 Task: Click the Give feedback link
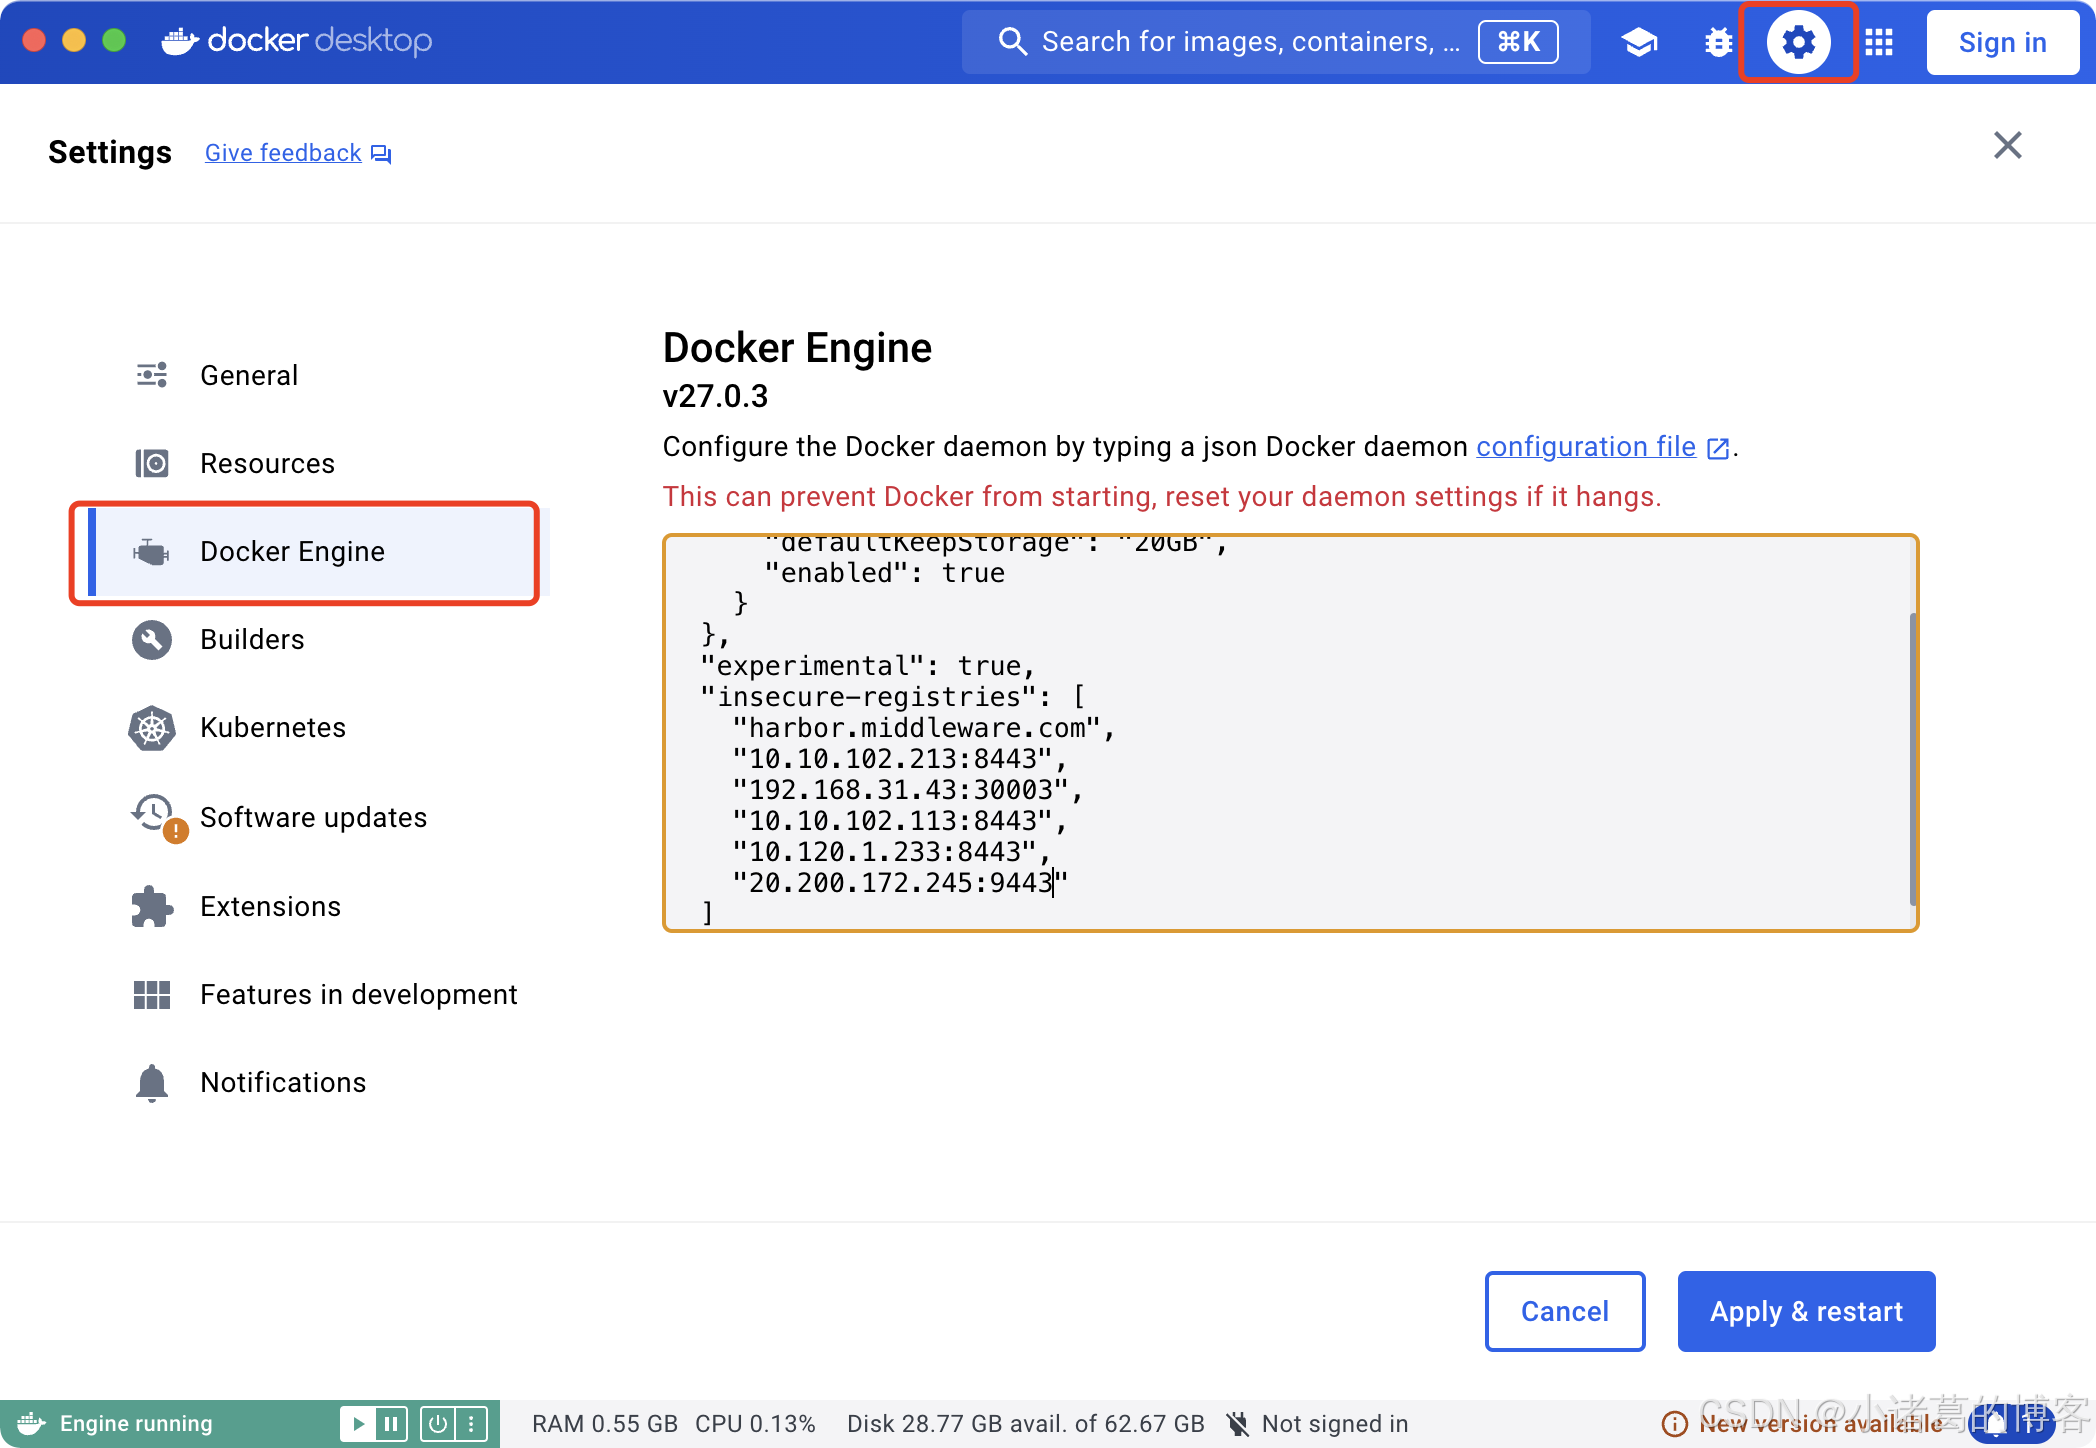tap(283, 153)
